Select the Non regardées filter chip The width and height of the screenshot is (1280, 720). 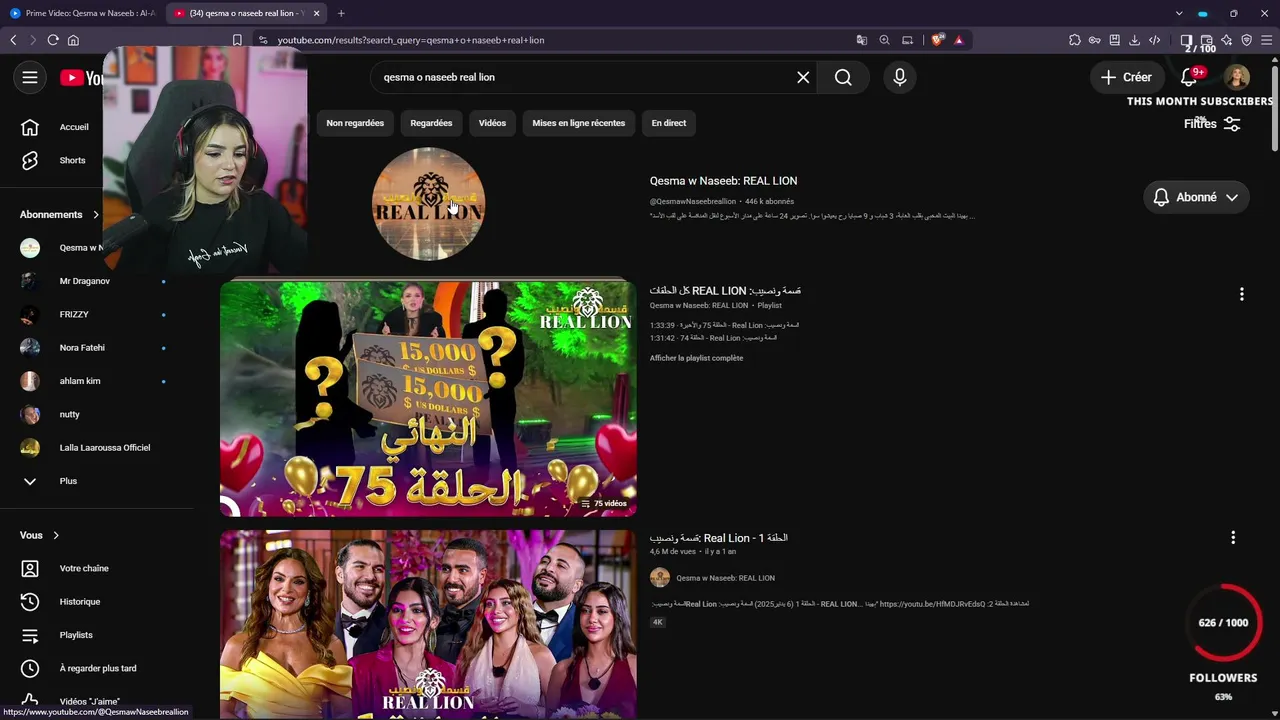(355, 123)
